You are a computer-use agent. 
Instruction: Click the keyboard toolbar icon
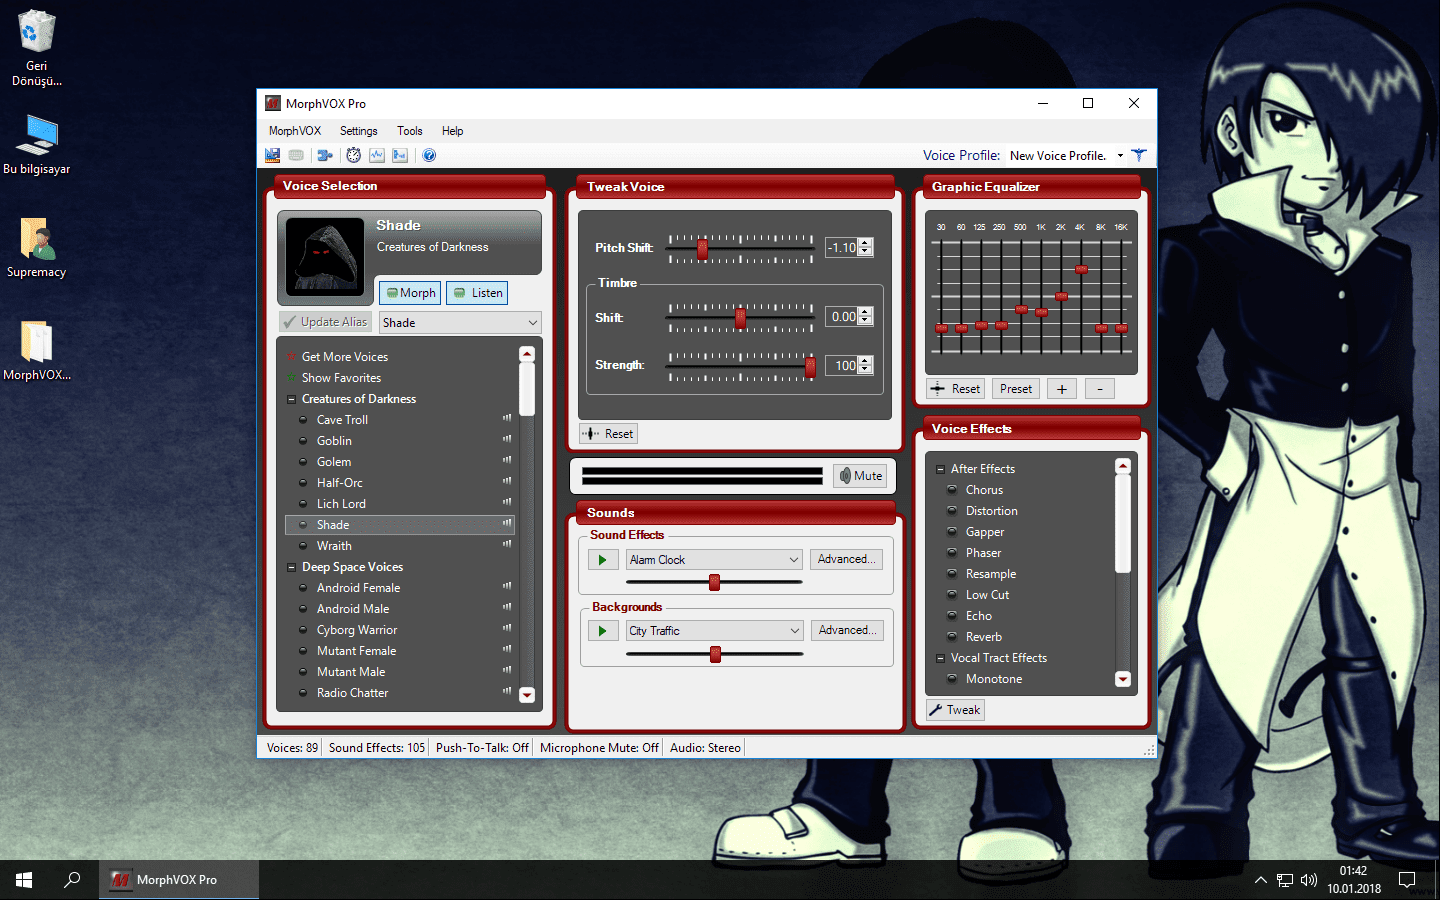(x=296, y=155)
